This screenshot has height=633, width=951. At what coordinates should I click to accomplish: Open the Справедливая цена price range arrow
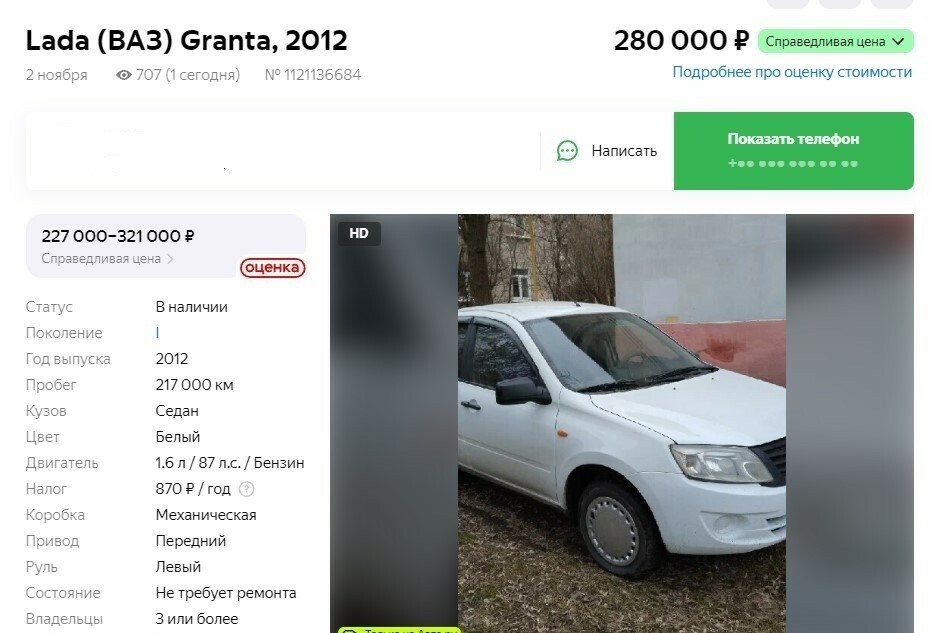click(170, 259)
